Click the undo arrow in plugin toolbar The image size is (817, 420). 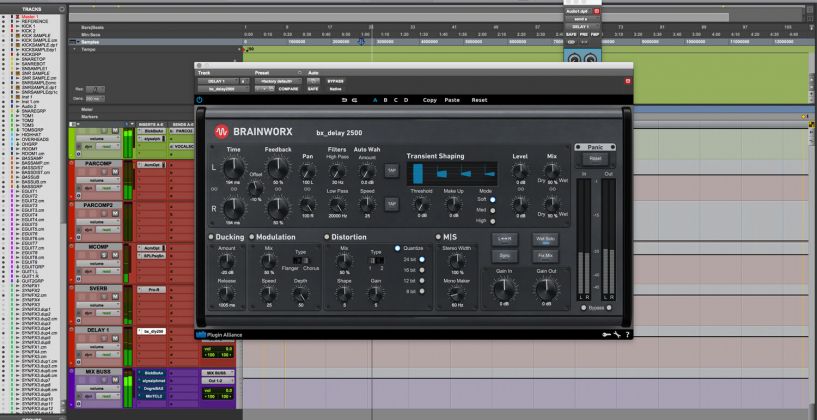click(344, 100)
